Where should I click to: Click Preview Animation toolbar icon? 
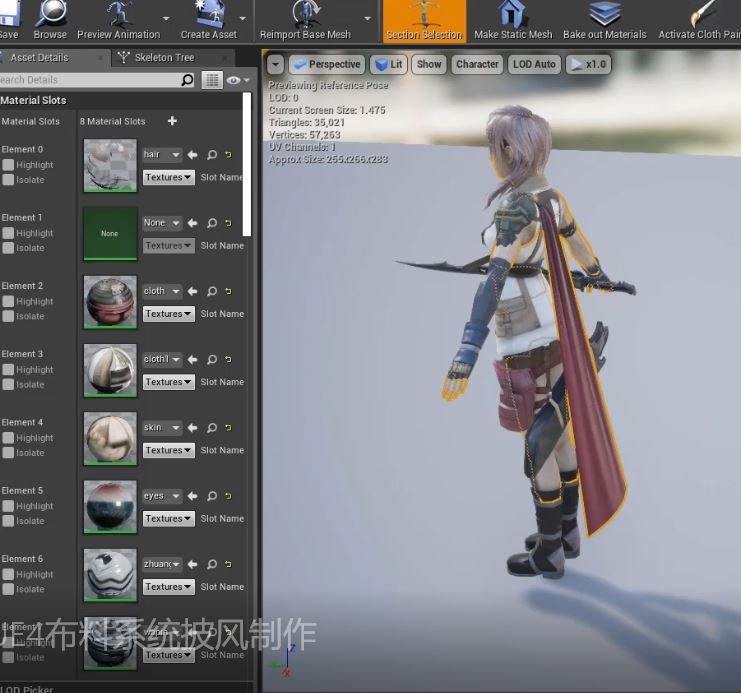point(118,15)
